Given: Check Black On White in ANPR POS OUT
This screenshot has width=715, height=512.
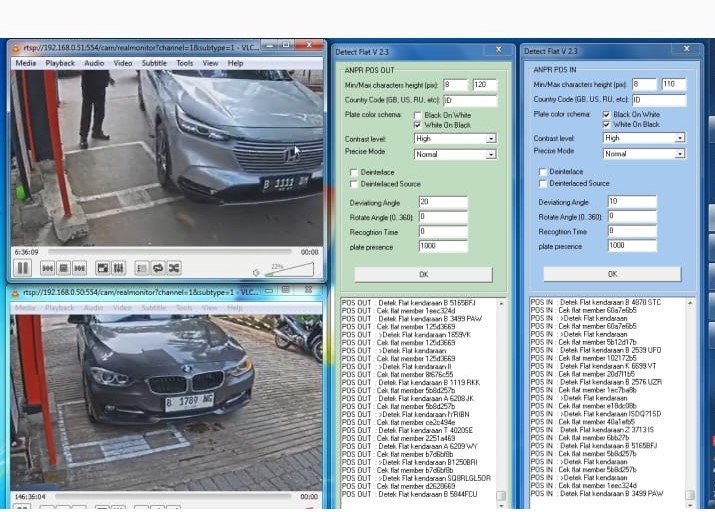Looking at the screenshot, I should 418,115.
